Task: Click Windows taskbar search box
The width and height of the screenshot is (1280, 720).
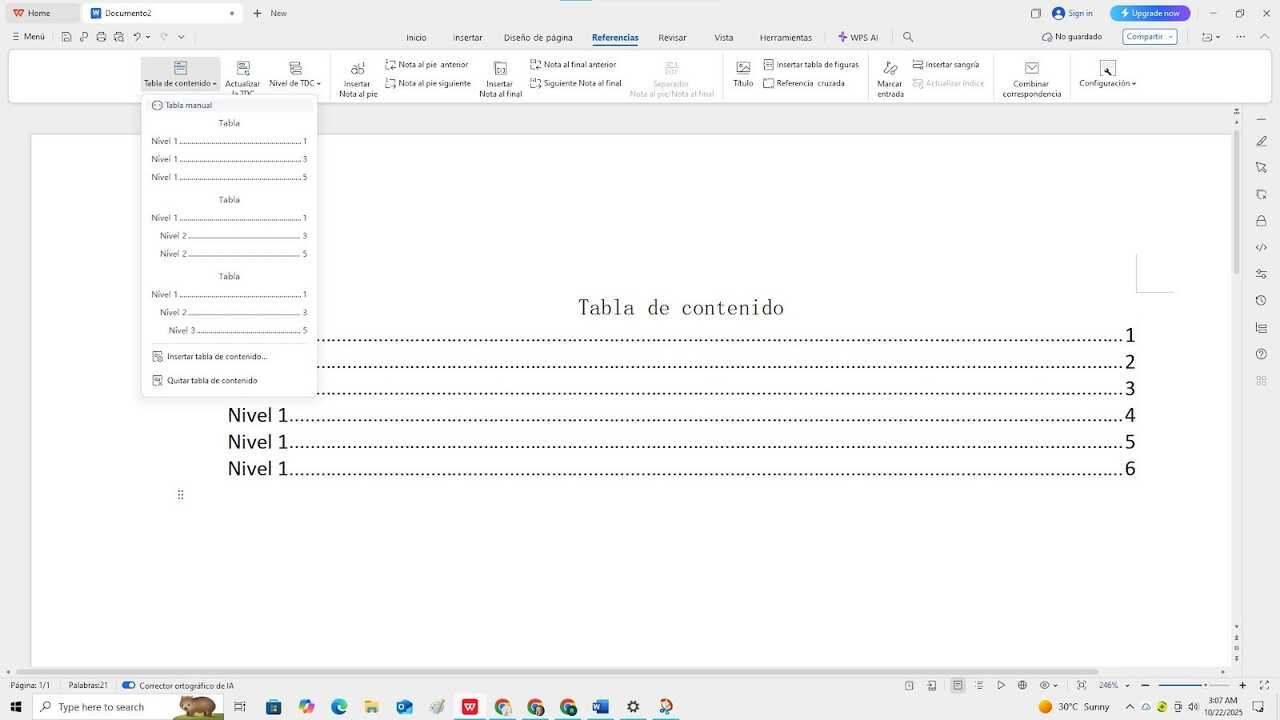Action: pos(102,707)
